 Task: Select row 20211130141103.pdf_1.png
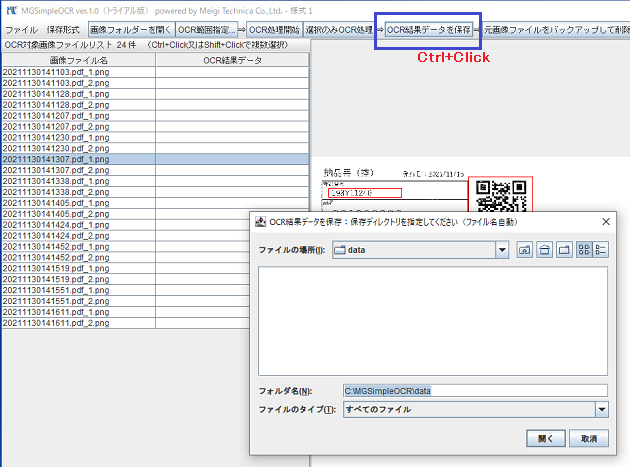pyautogui.click(x=155, y=72)
